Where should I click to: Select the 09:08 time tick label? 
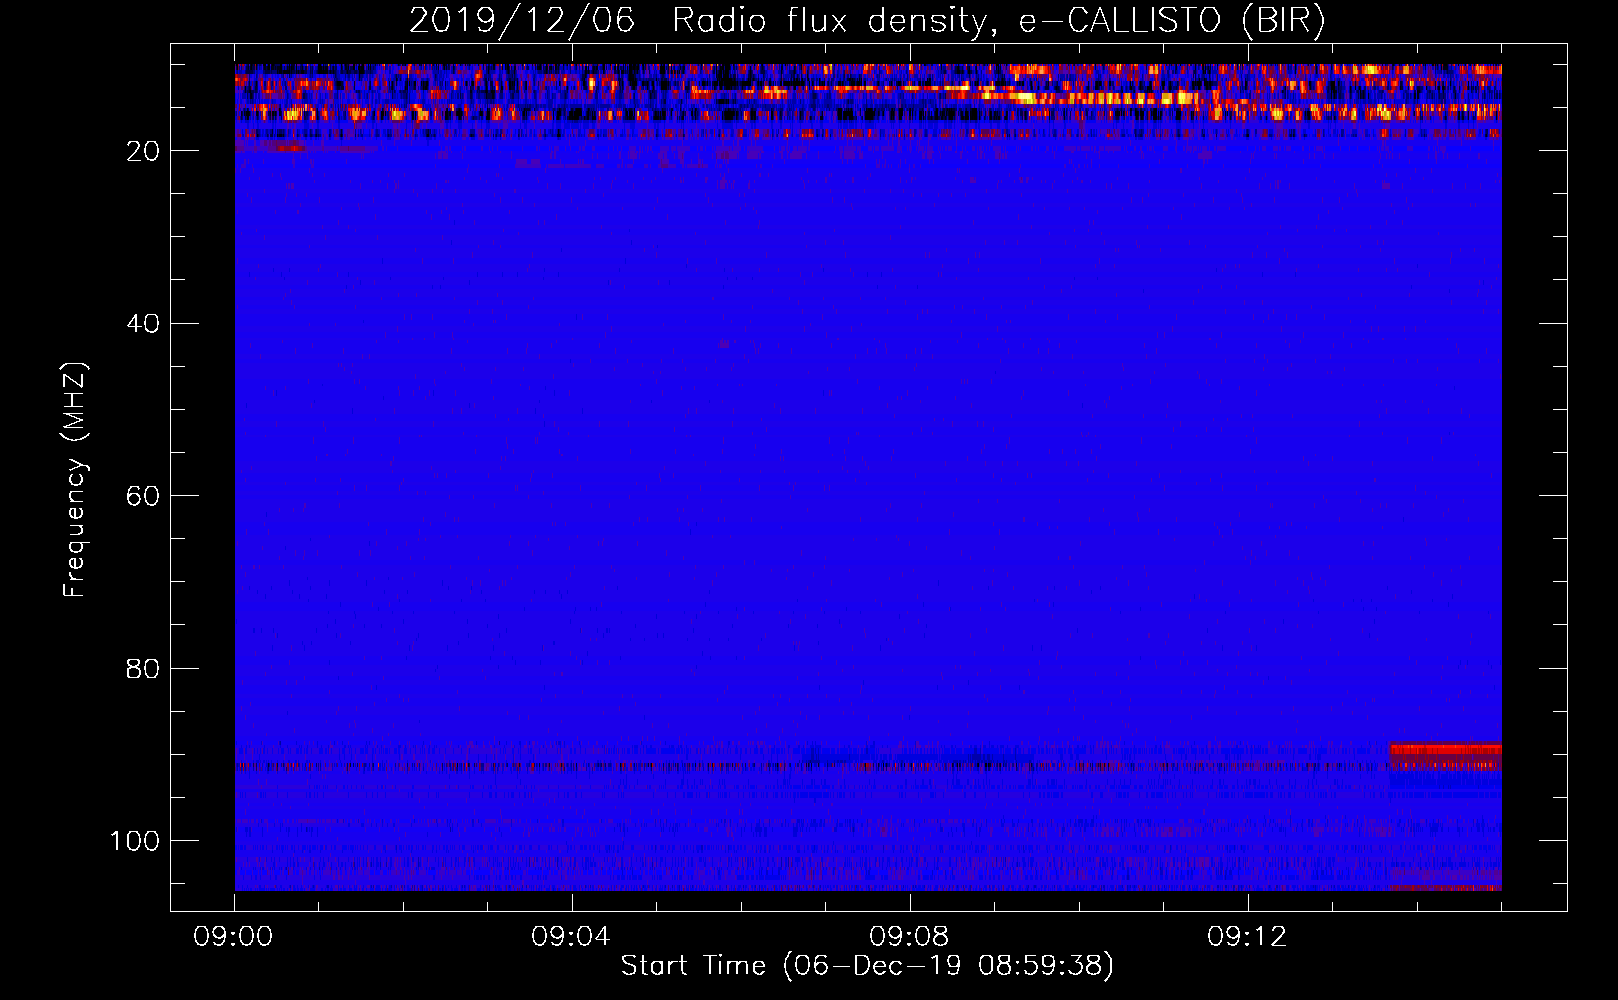pos(909,937)
